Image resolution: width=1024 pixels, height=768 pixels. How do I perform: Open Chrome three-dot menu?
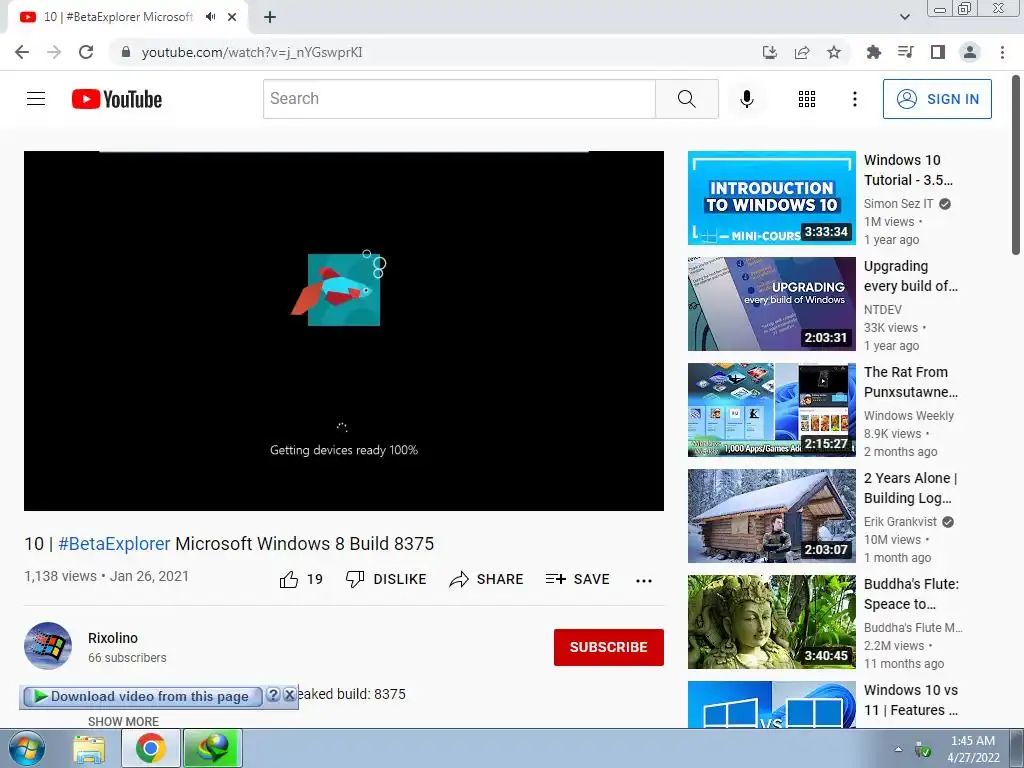pos(1002,52)
